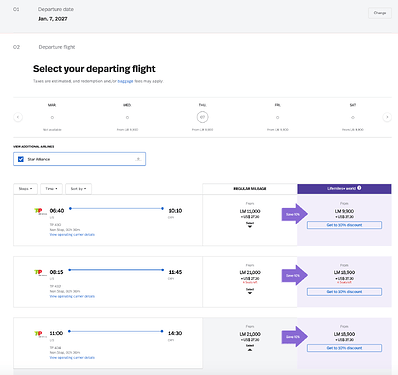This screenshot has height=375, width=398.
Task: Switch to the Regular Mileage tab
Action: [x=250, y=189]
